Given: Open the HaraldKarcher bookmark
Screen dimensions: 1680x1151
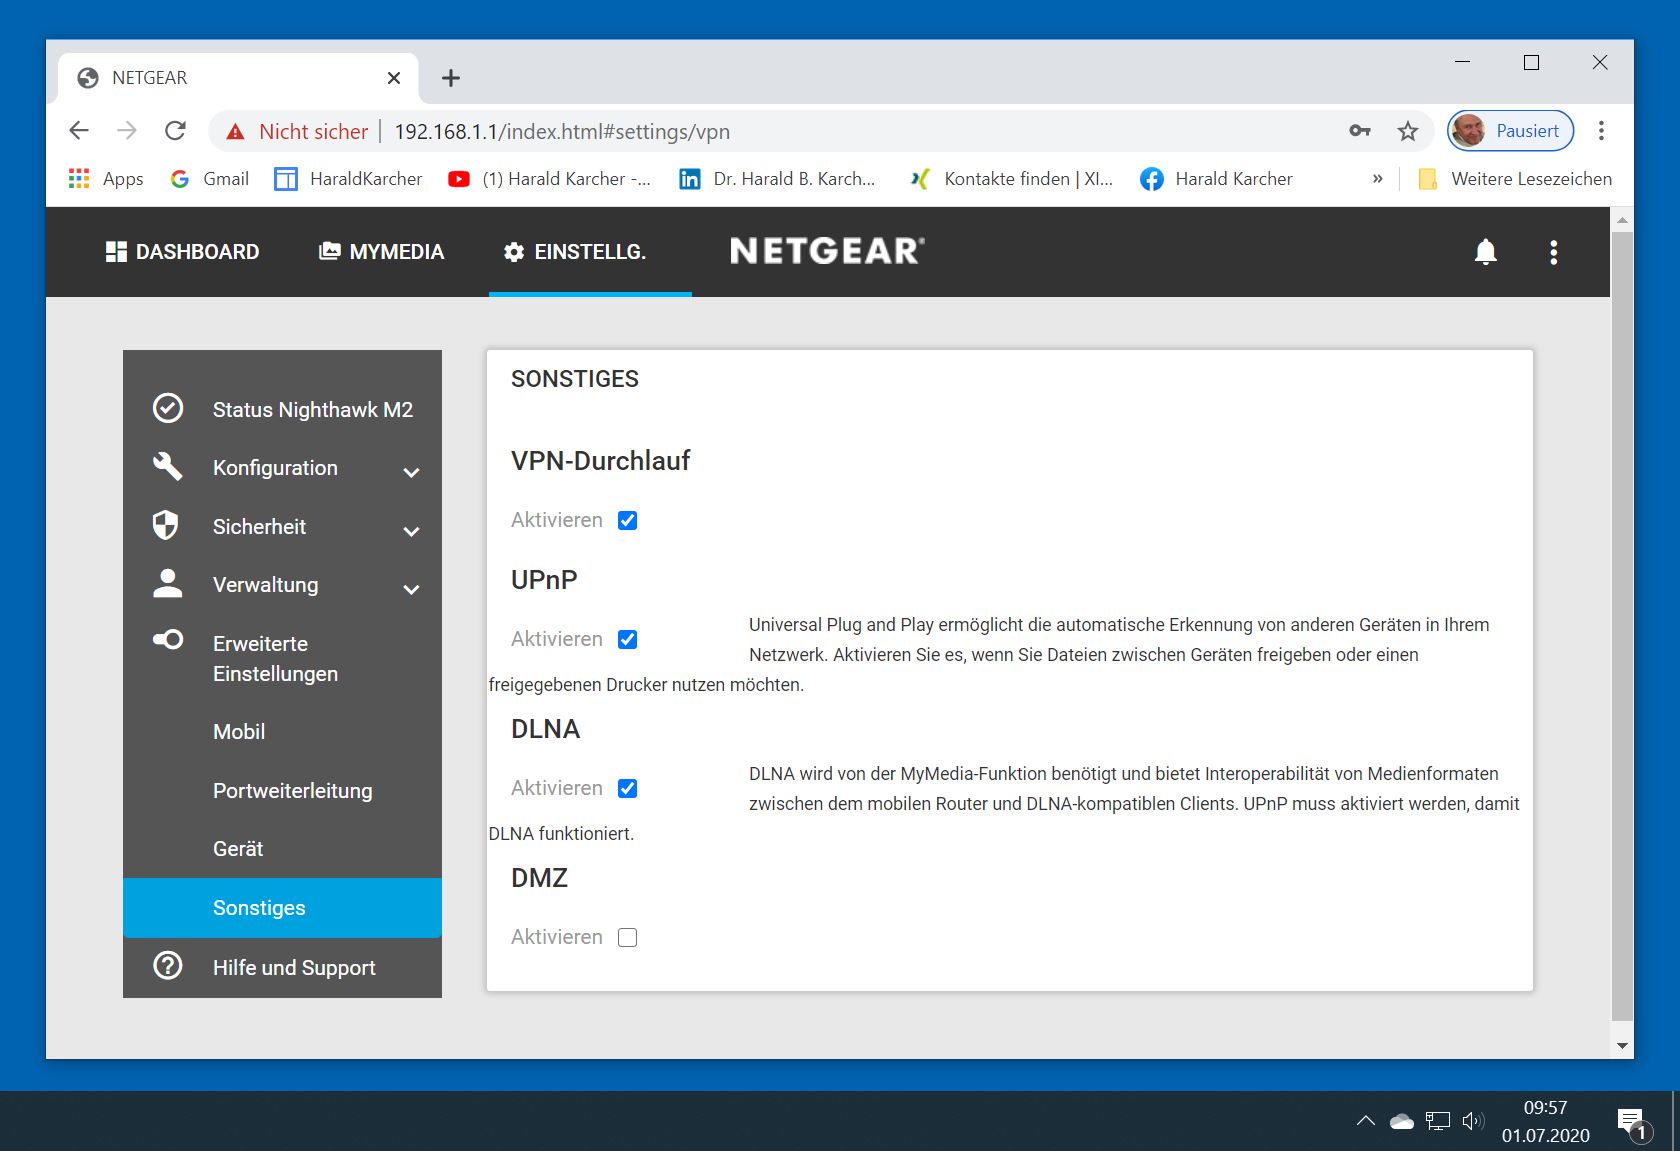Looking at the screenshot, I should pos(349,179).
